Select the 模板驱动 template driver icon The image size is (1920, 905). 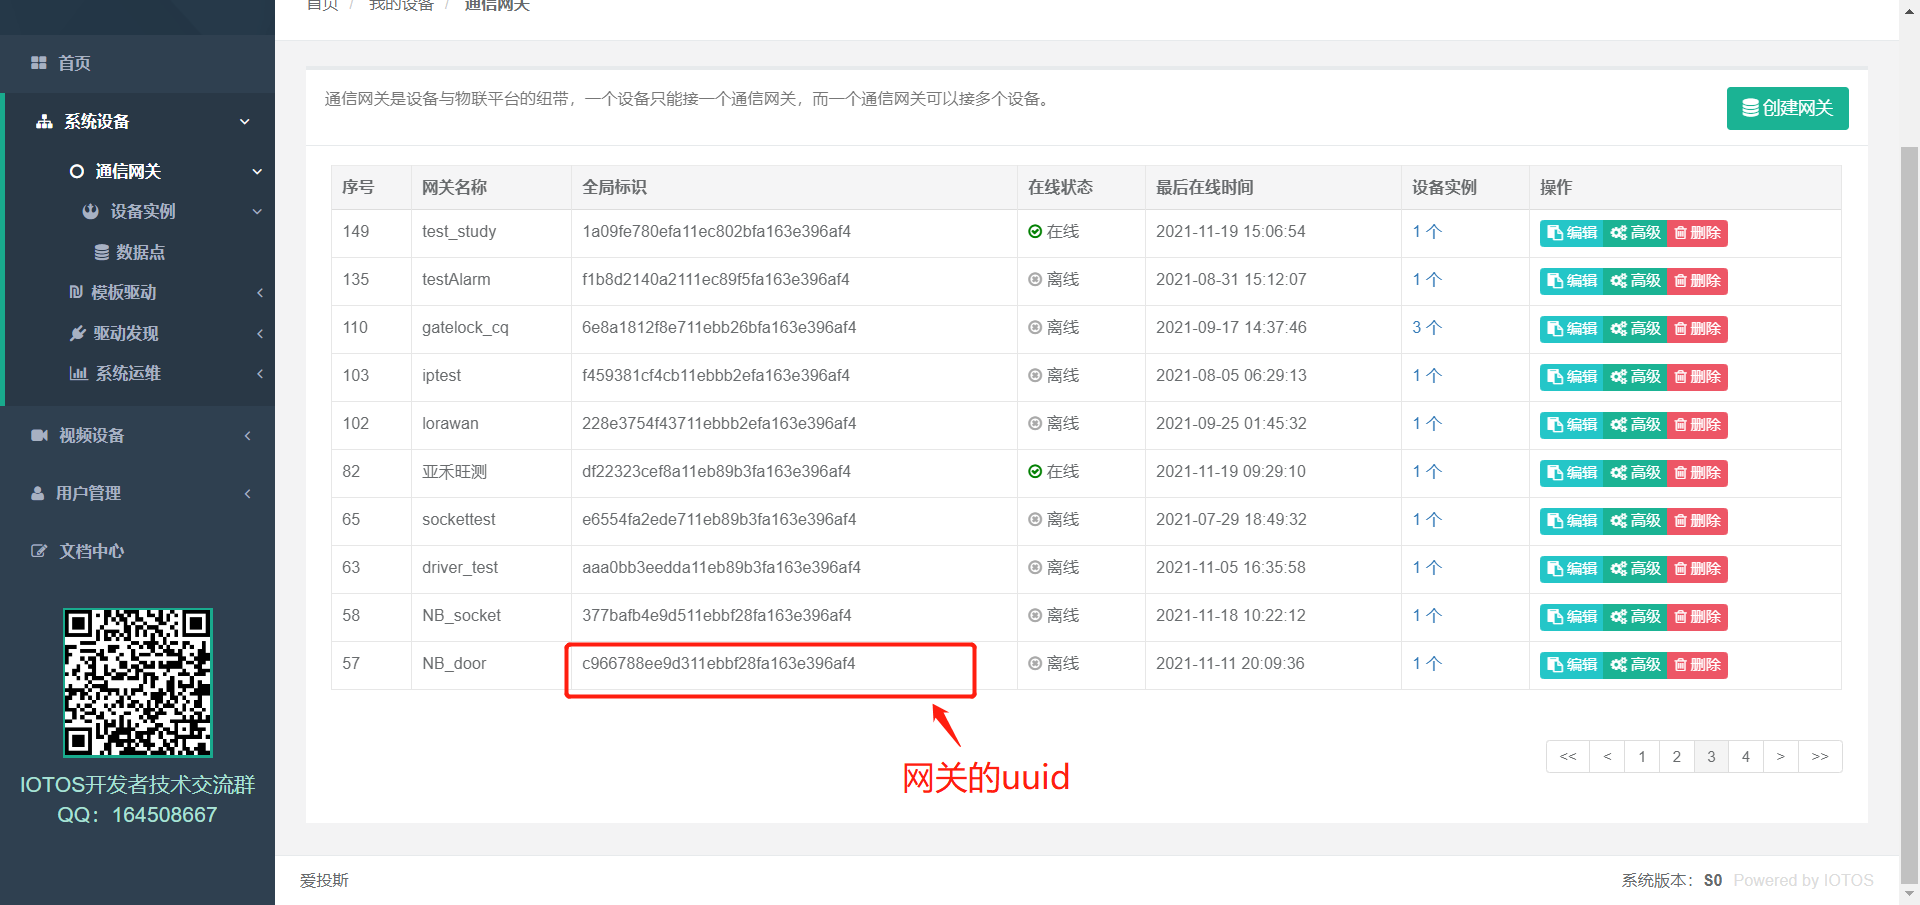tap(77, 292)
